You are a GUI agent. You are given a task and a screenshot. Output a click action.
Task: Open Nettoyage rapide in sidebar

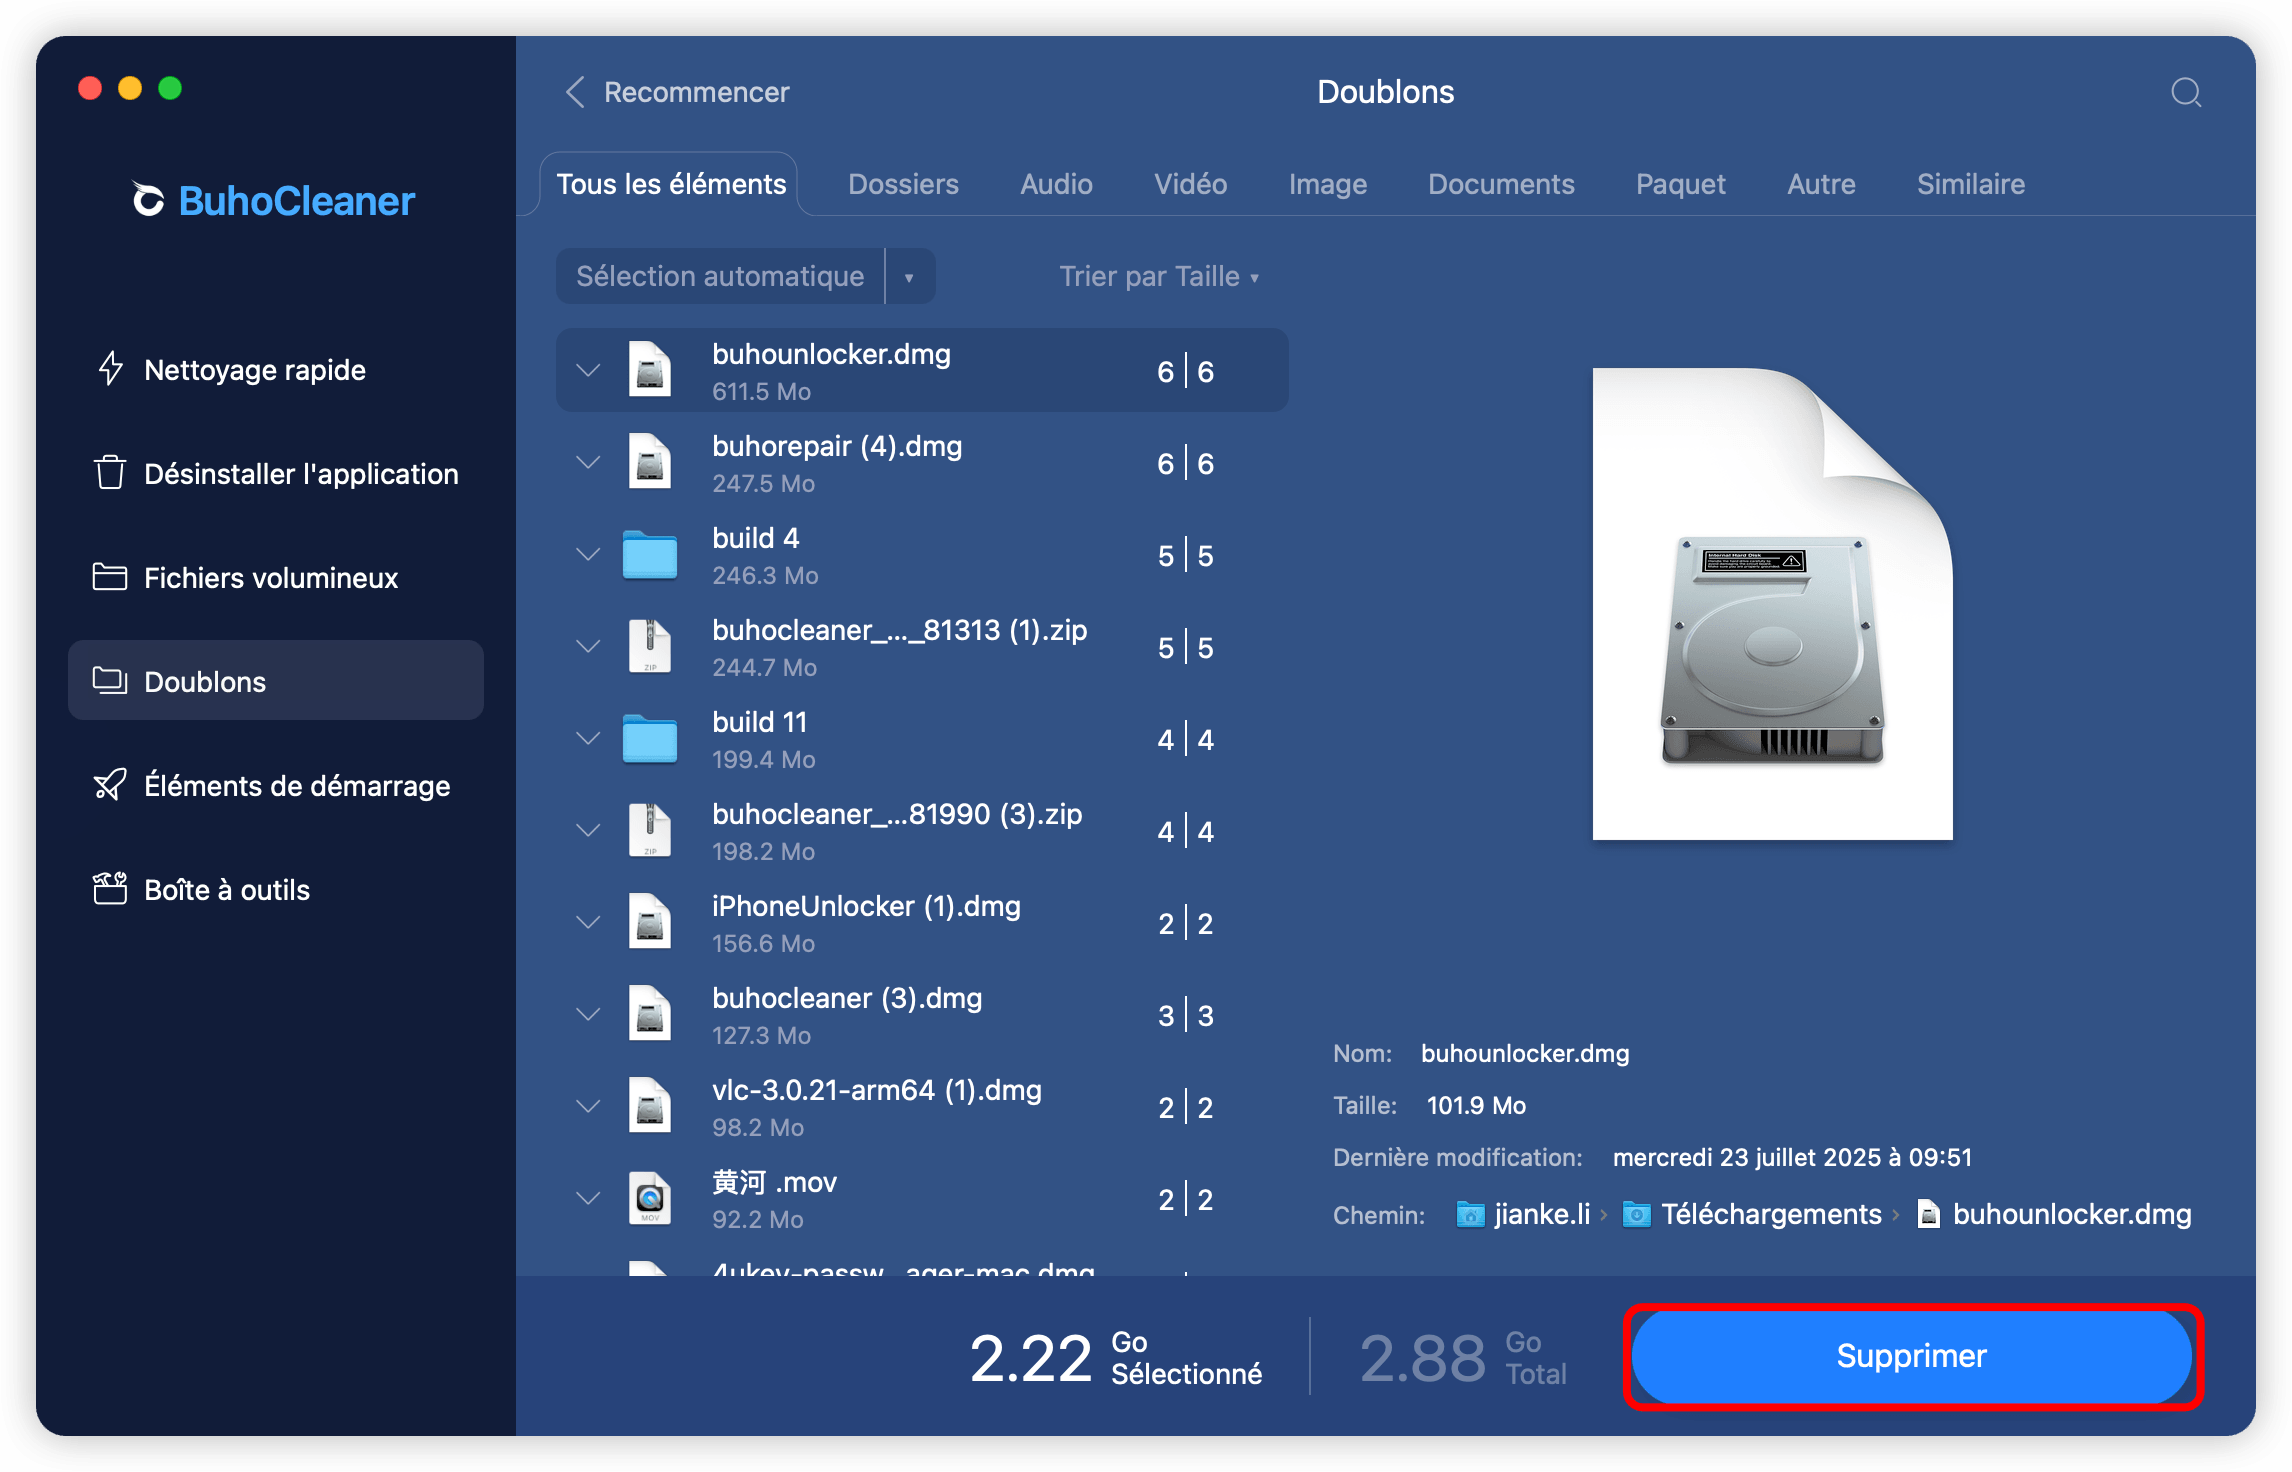[x=276, y=369]
